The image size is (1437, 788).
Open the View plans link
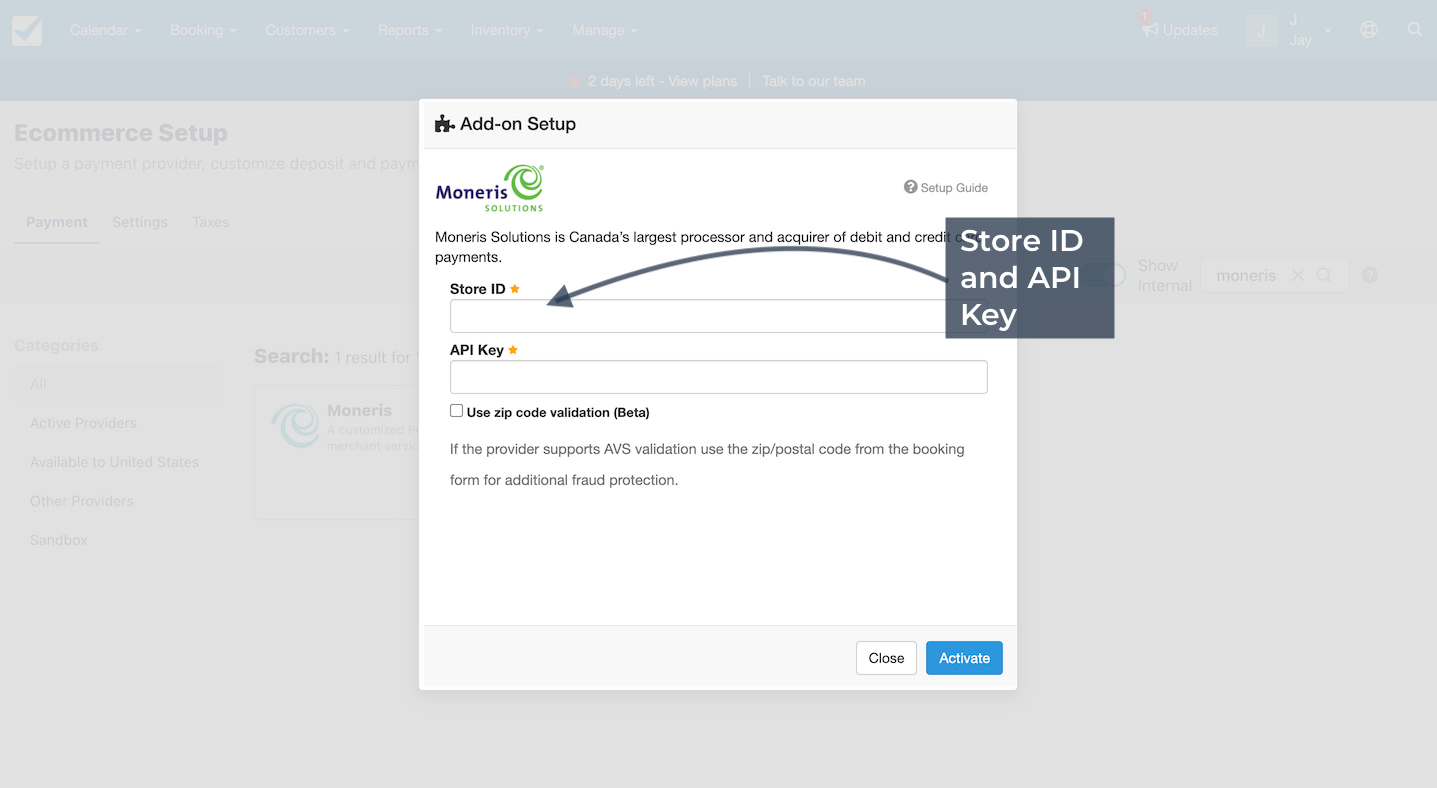point(702,81)
